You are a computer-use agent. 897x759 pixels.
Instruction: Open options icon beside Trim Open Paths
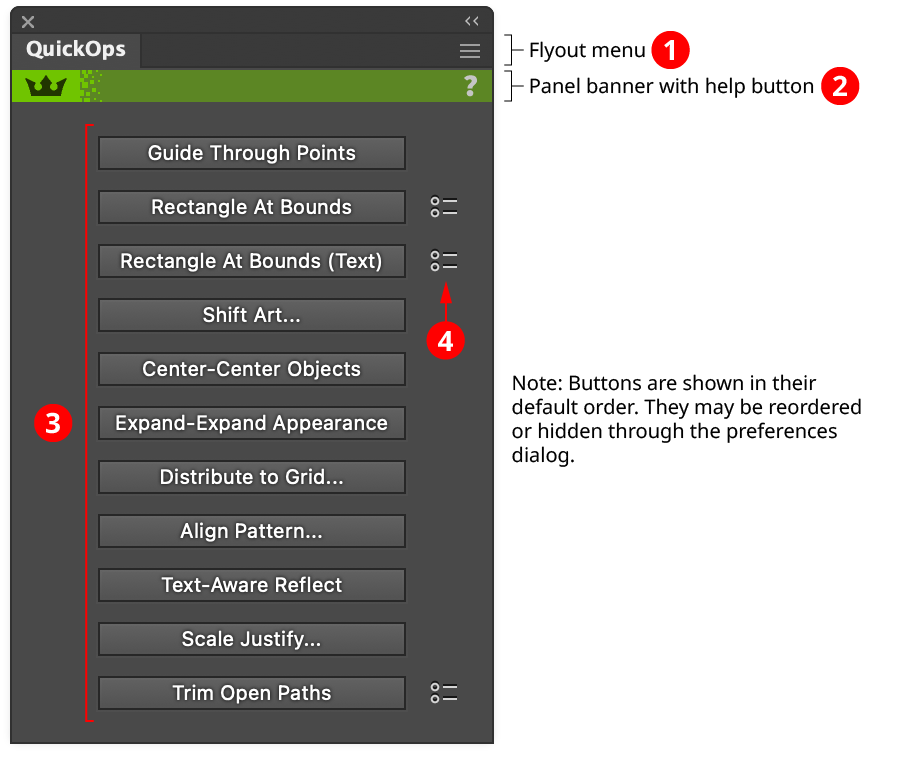444,693
